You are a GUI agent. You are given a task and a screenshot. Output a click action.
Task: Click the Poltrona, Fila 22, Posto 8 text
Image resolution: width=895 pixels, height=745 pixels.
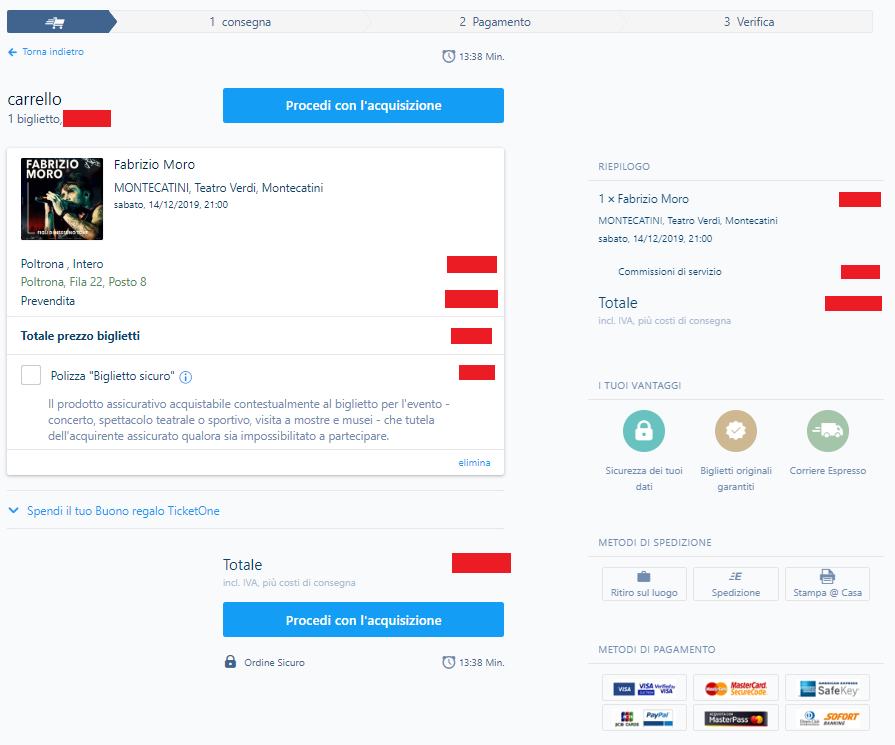83,281
